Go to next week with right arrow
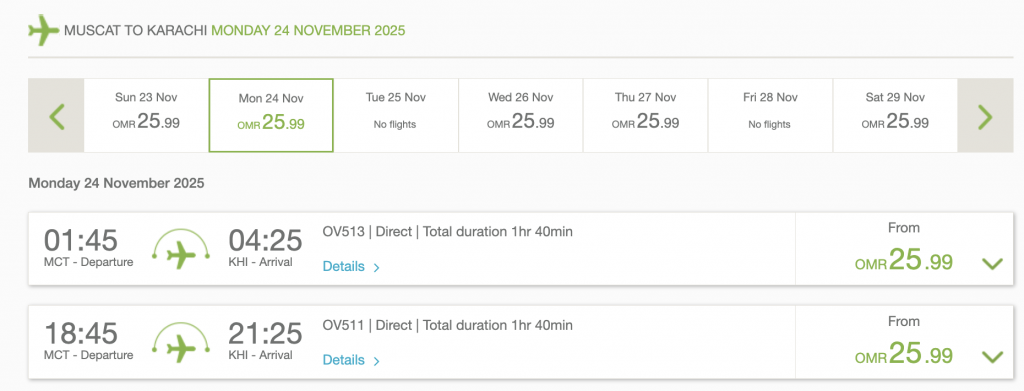The height and width of the screenshot is (391, 1024). [985, 116]
